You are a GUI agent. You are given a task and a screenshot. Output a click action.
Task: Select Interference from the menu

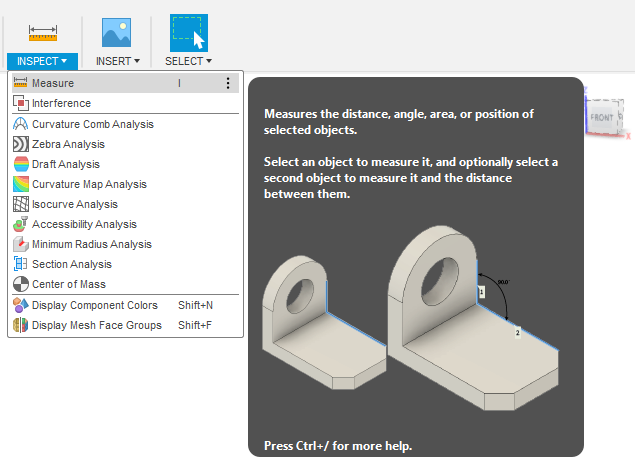61,103
